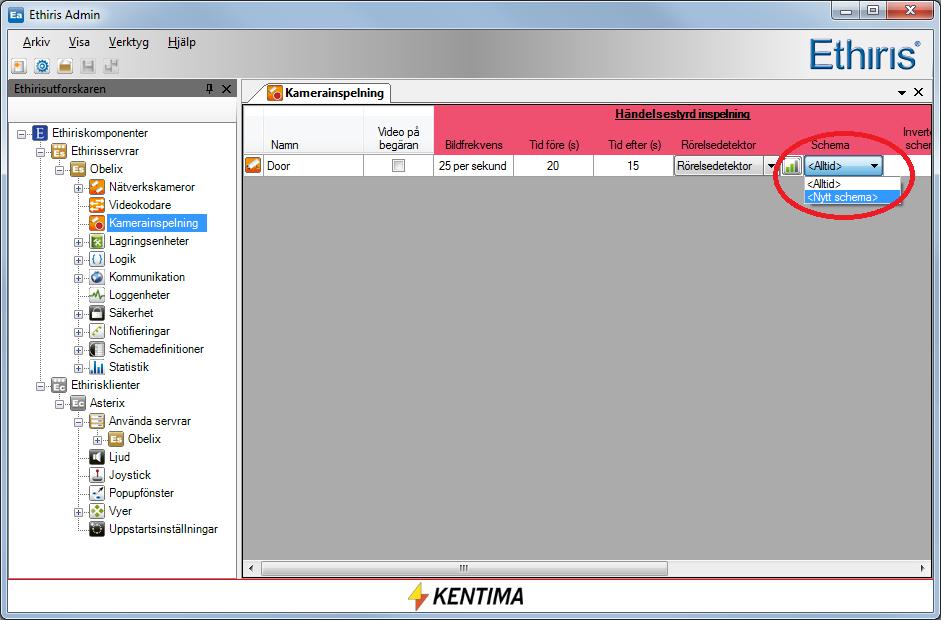
Task: Expand the Vyer node
Action: (79, 512)
